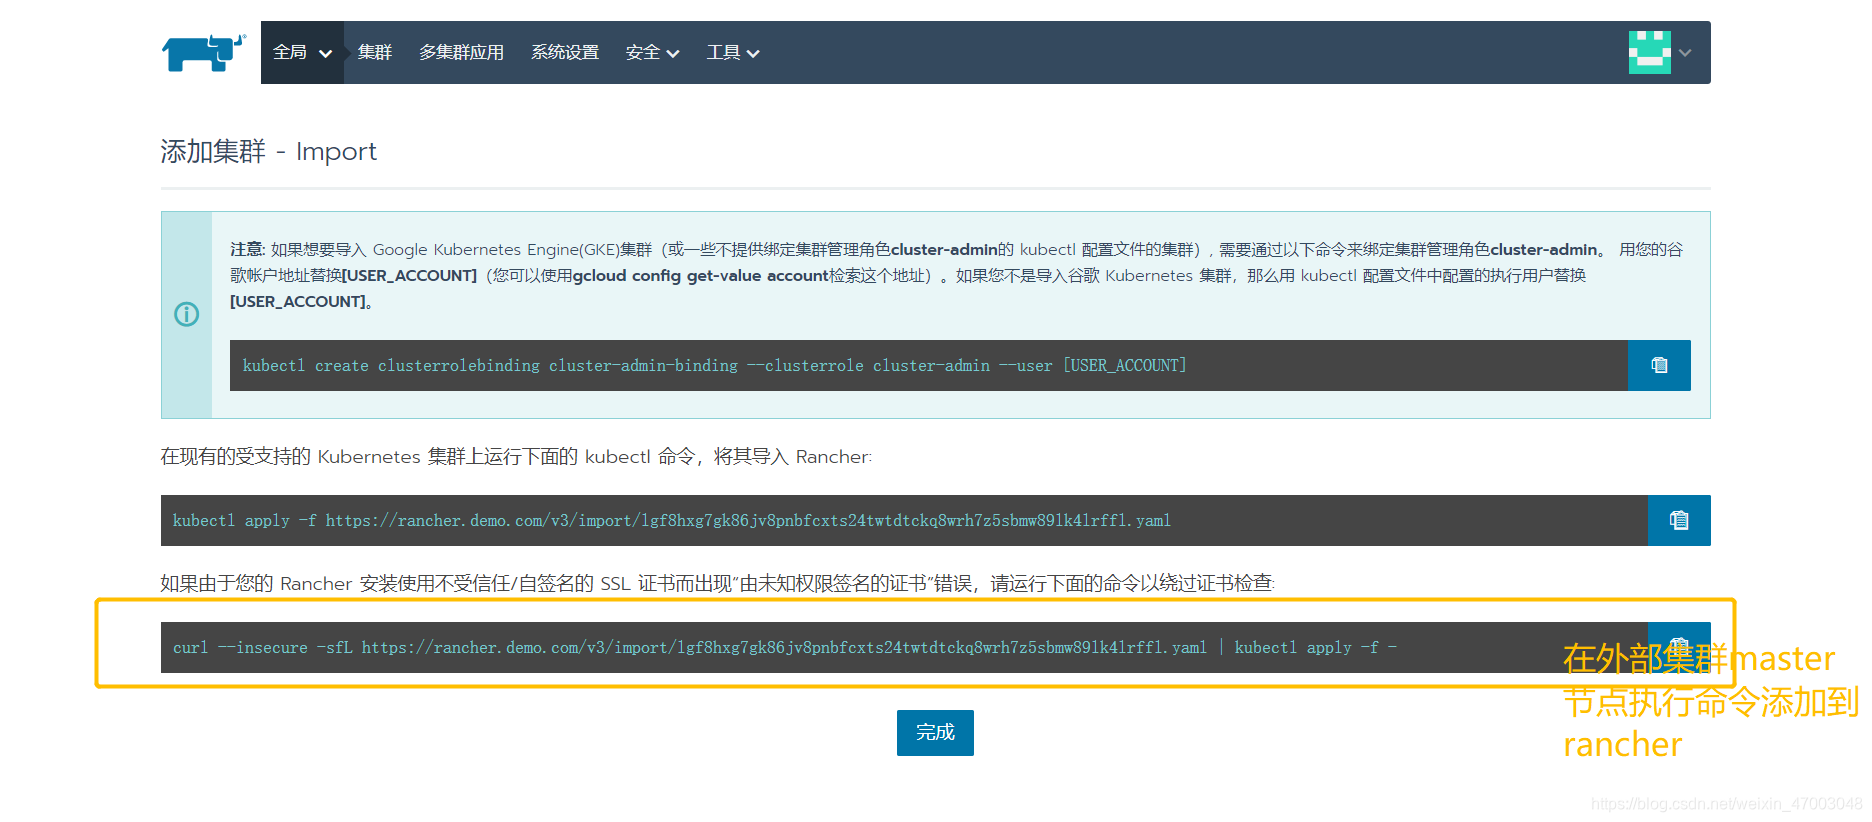Screen dimensions: 1872x822
Task: Expand the 安全 dropdown menu
Action: point(652,53)
